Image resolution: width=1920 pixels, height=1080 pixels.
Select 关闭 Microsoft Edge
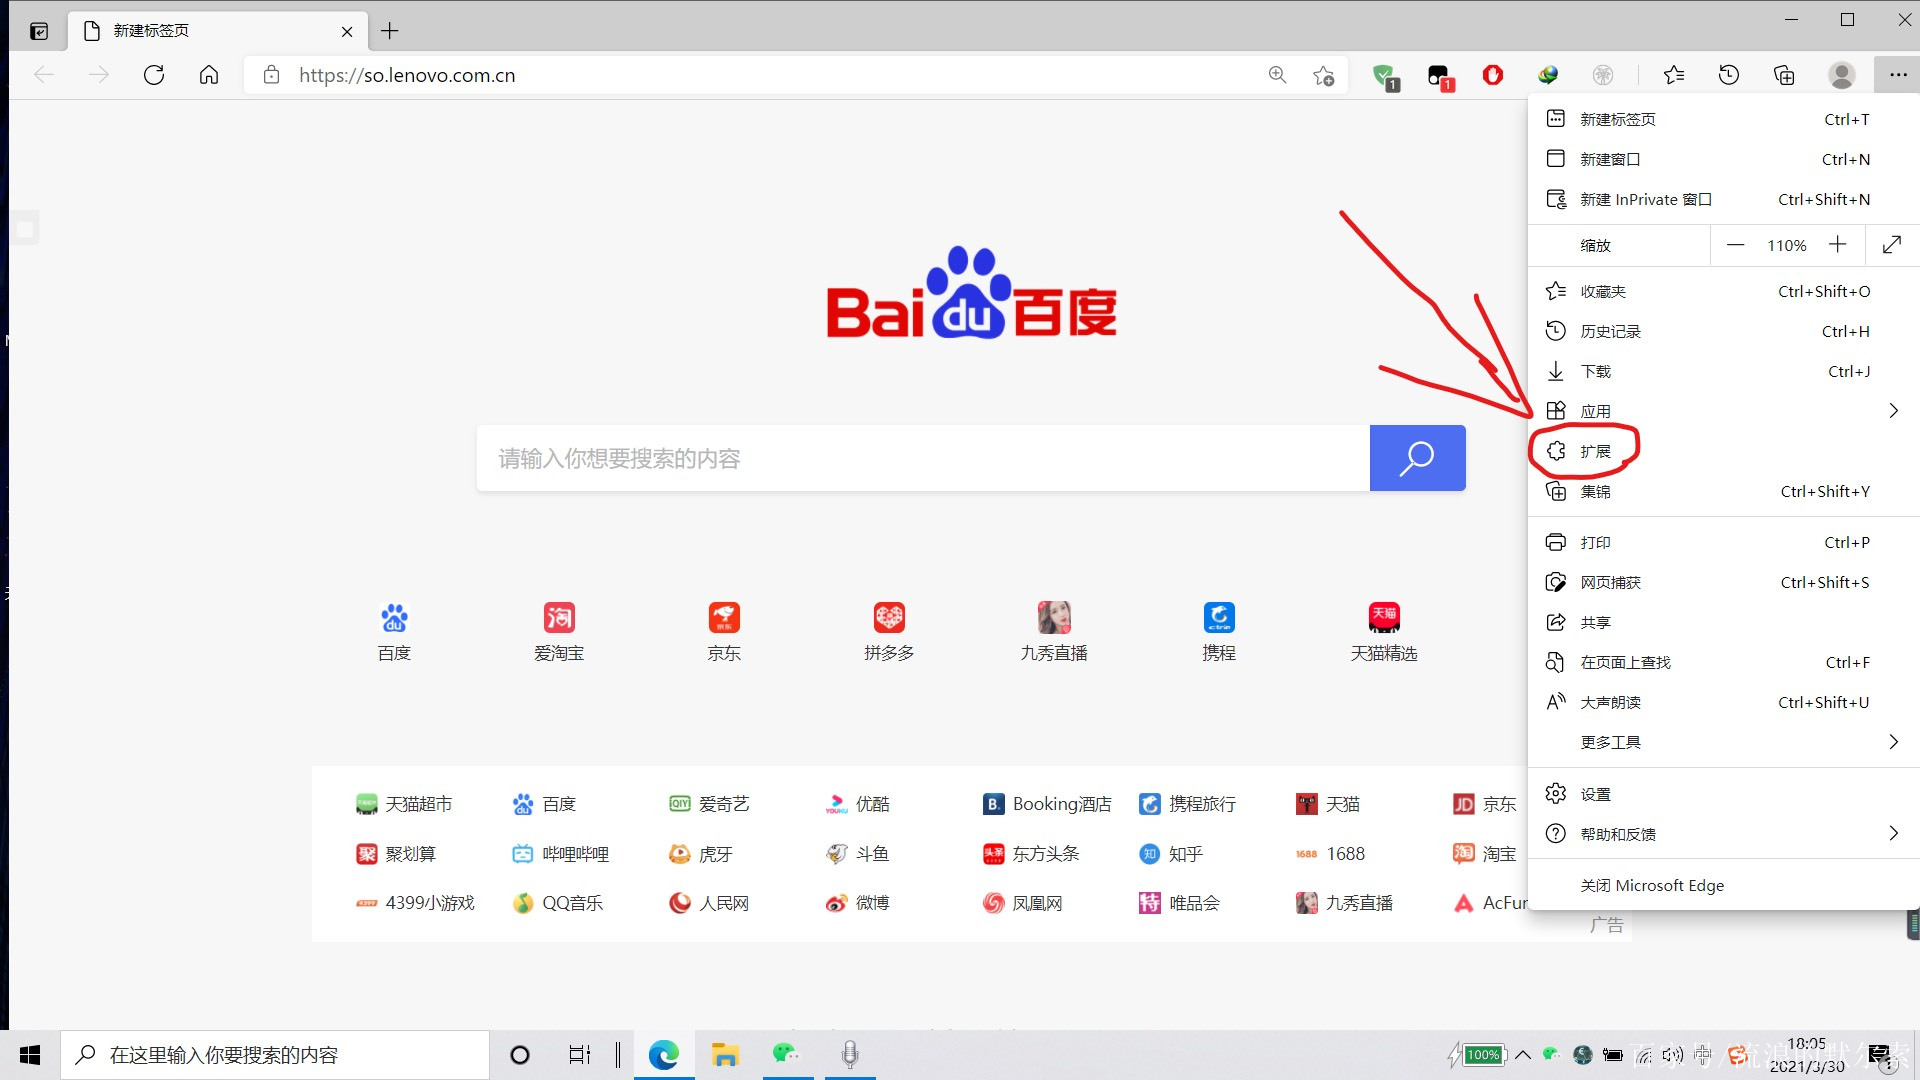point(1724,885)
